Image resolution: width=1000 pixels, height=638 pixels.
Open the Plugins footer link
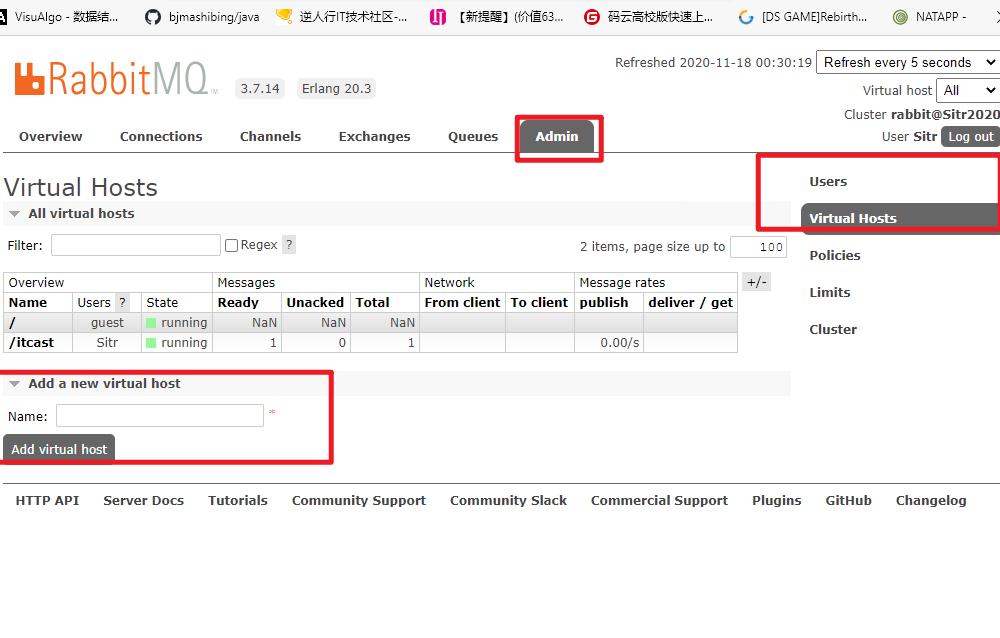coord(776,501)
